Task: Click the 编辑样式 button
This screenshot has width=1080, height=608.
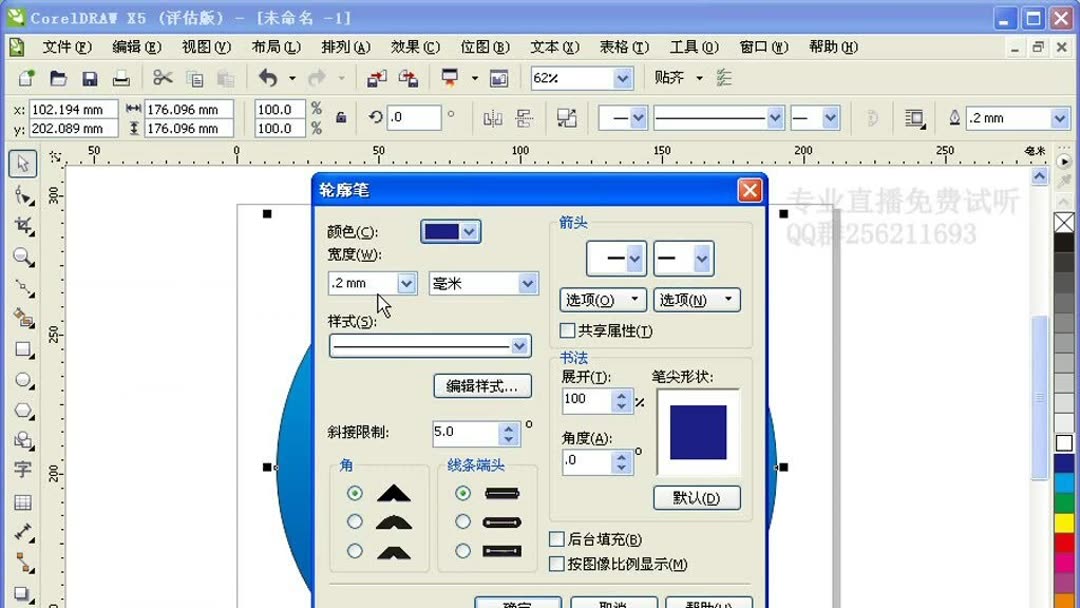Action: [482, 386]
